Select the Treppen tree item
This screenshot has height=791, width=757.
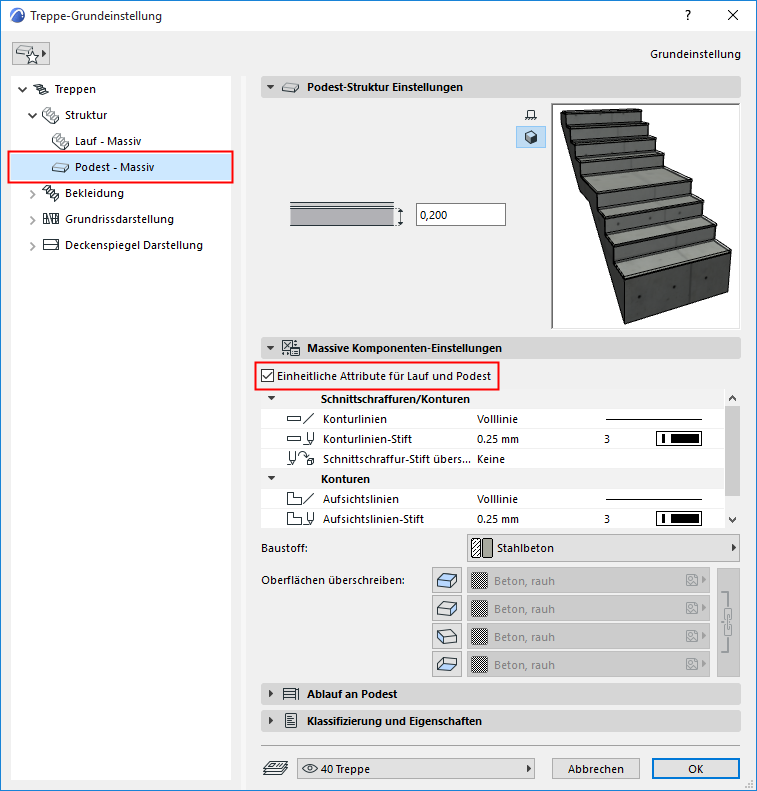[75, 89]
